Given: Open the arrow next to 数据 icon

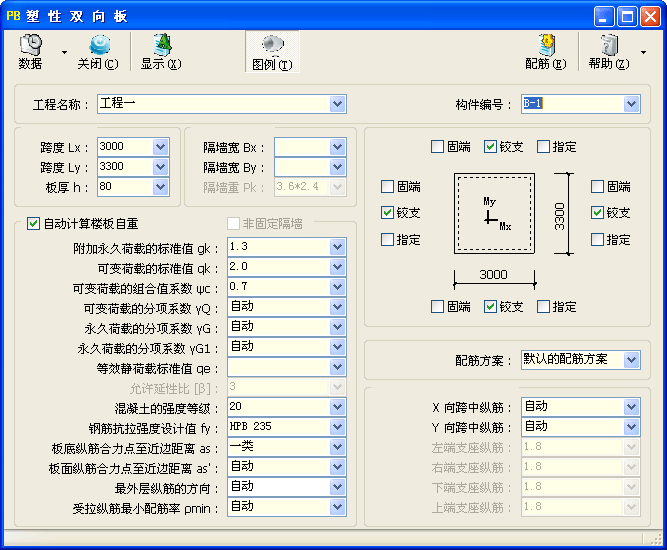Looking at the screenshot, I should coord(64,52).
